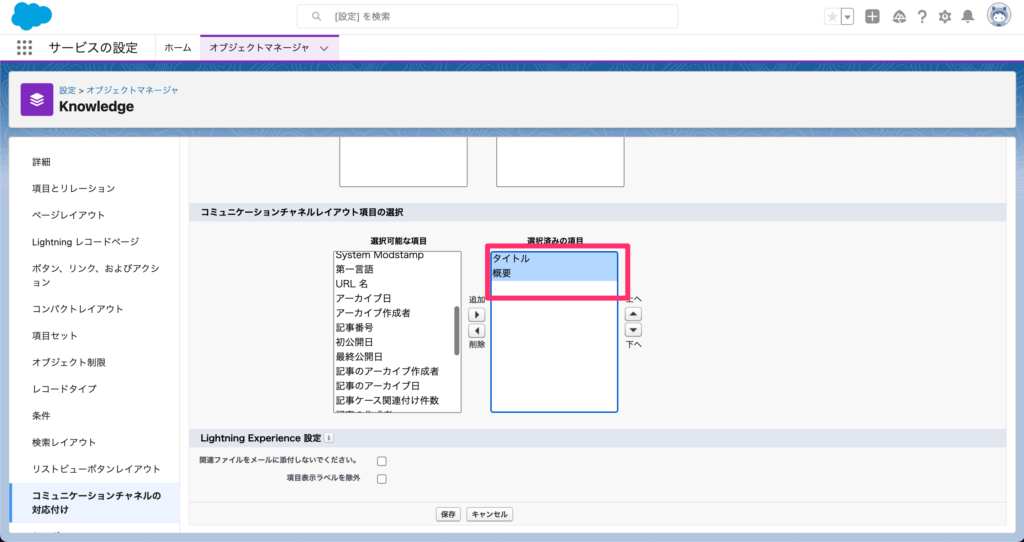Click the 追加 right arrow button
The height and width of the screenshot is (542, 1024).
pyautogui.click(x=477, y=314)
